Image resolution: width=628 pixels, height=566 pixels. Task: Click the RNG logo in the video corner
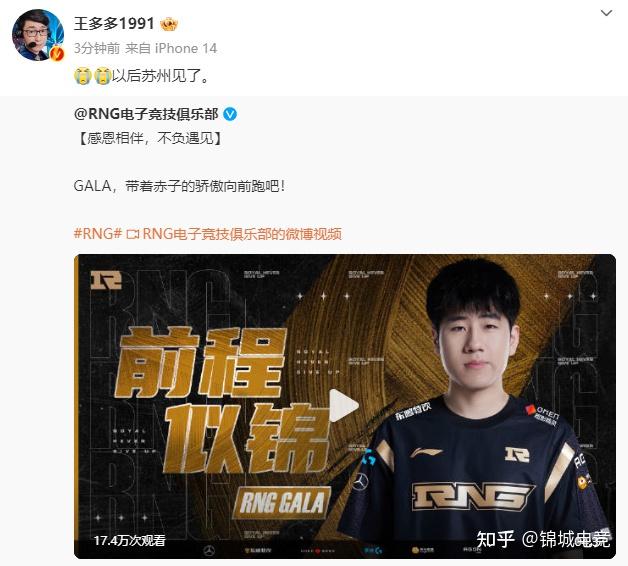[106, 280]
